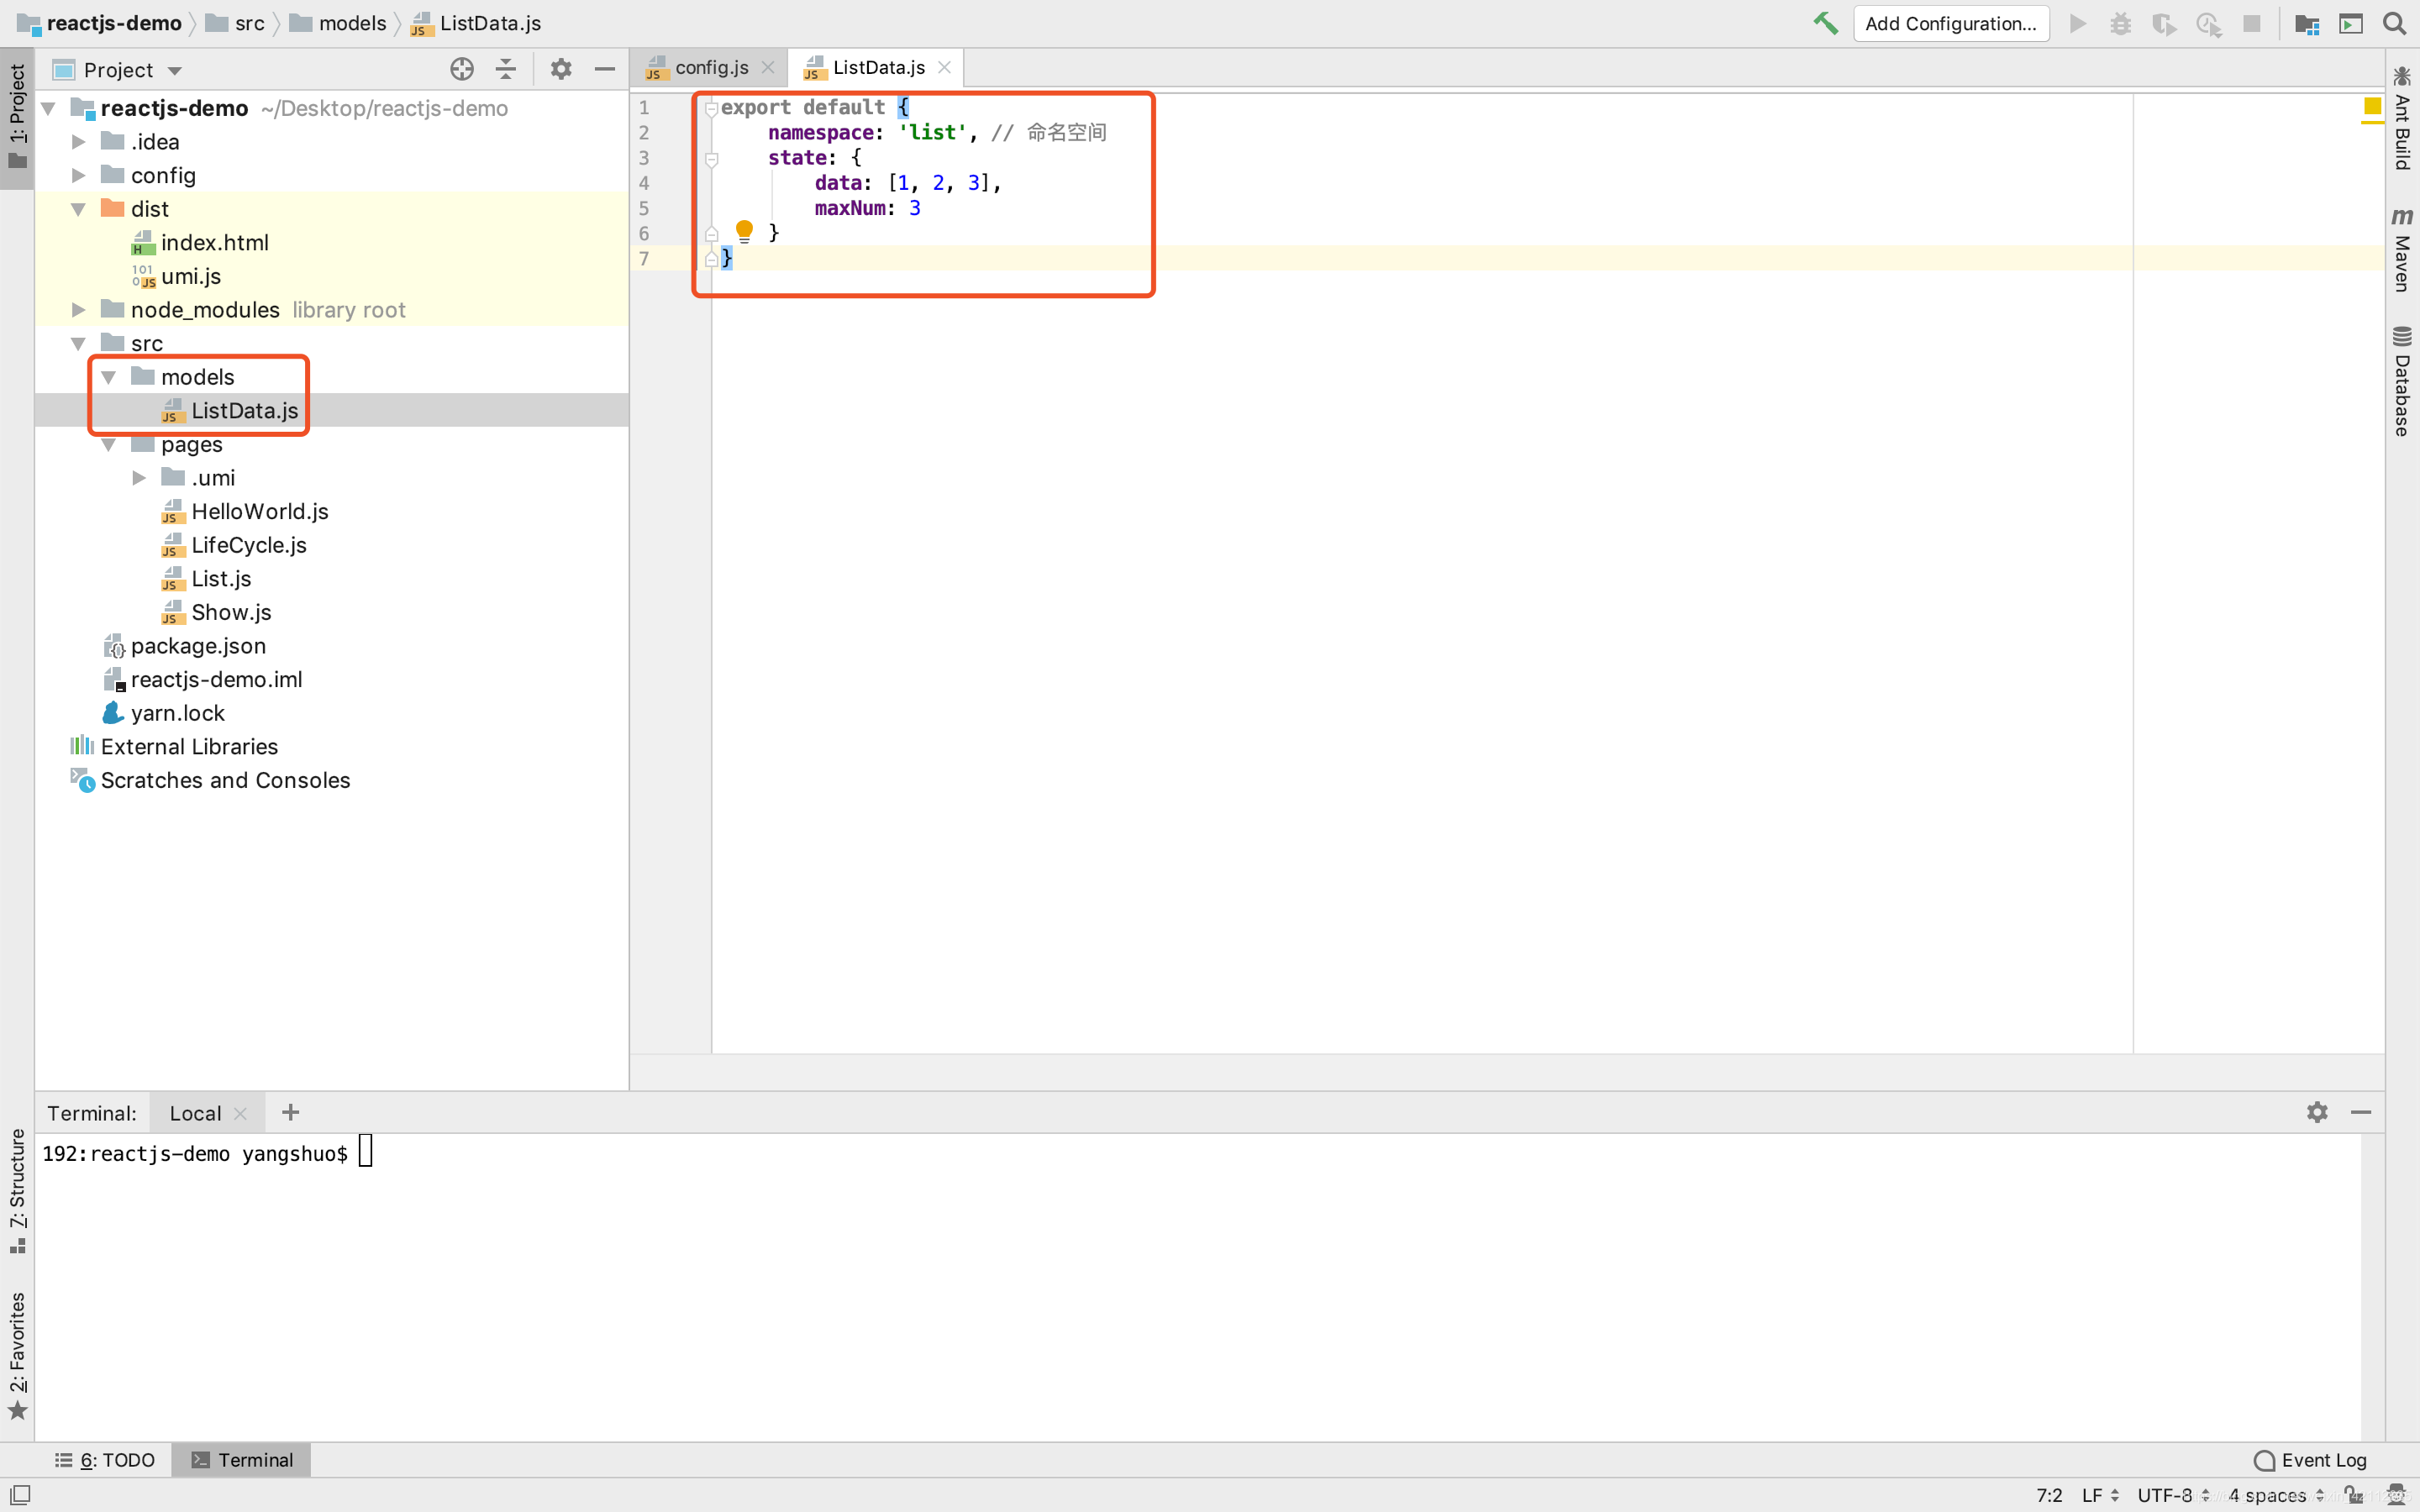Hide the Project panel with minus icon

(604, 69)
